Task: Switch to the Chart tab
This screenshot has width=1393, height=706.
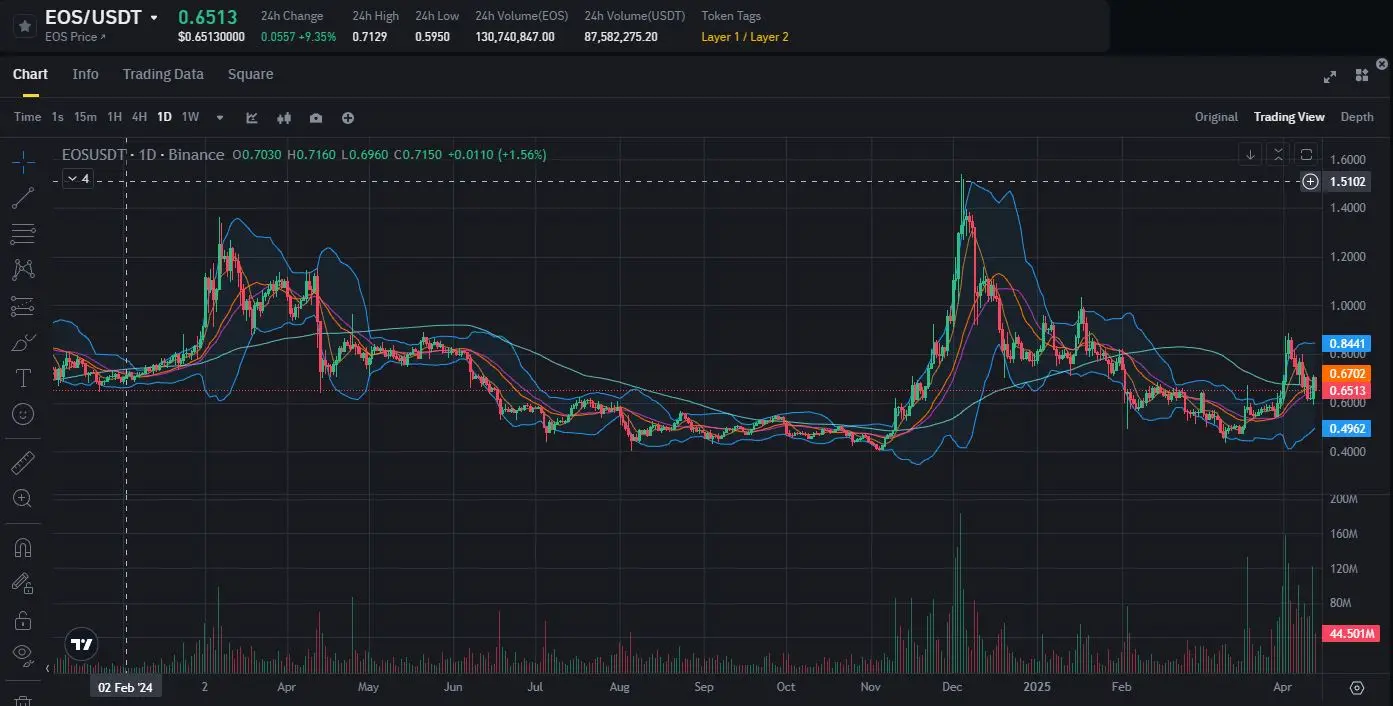Action: [30, 74]
